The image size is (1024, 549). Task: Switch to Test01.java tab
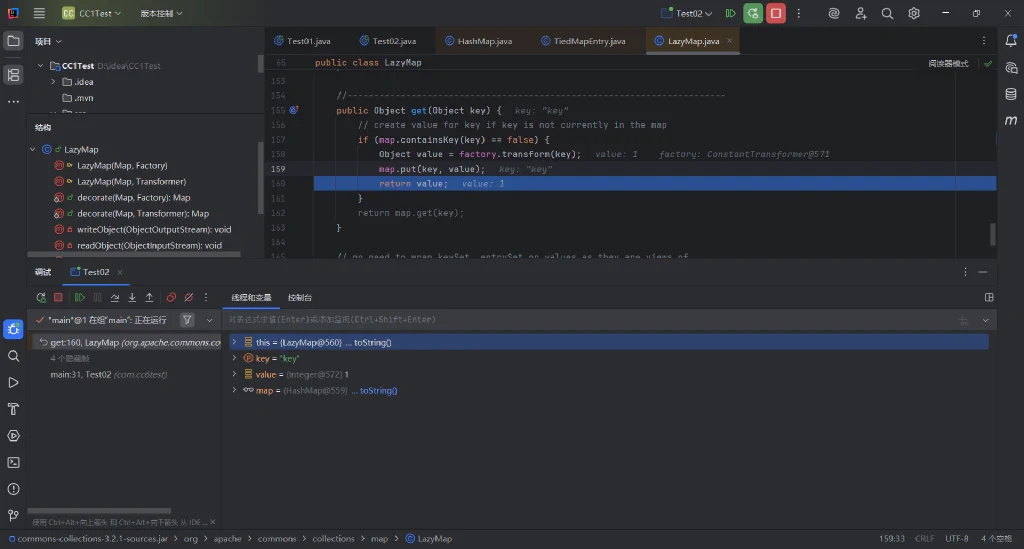point(302,41)
